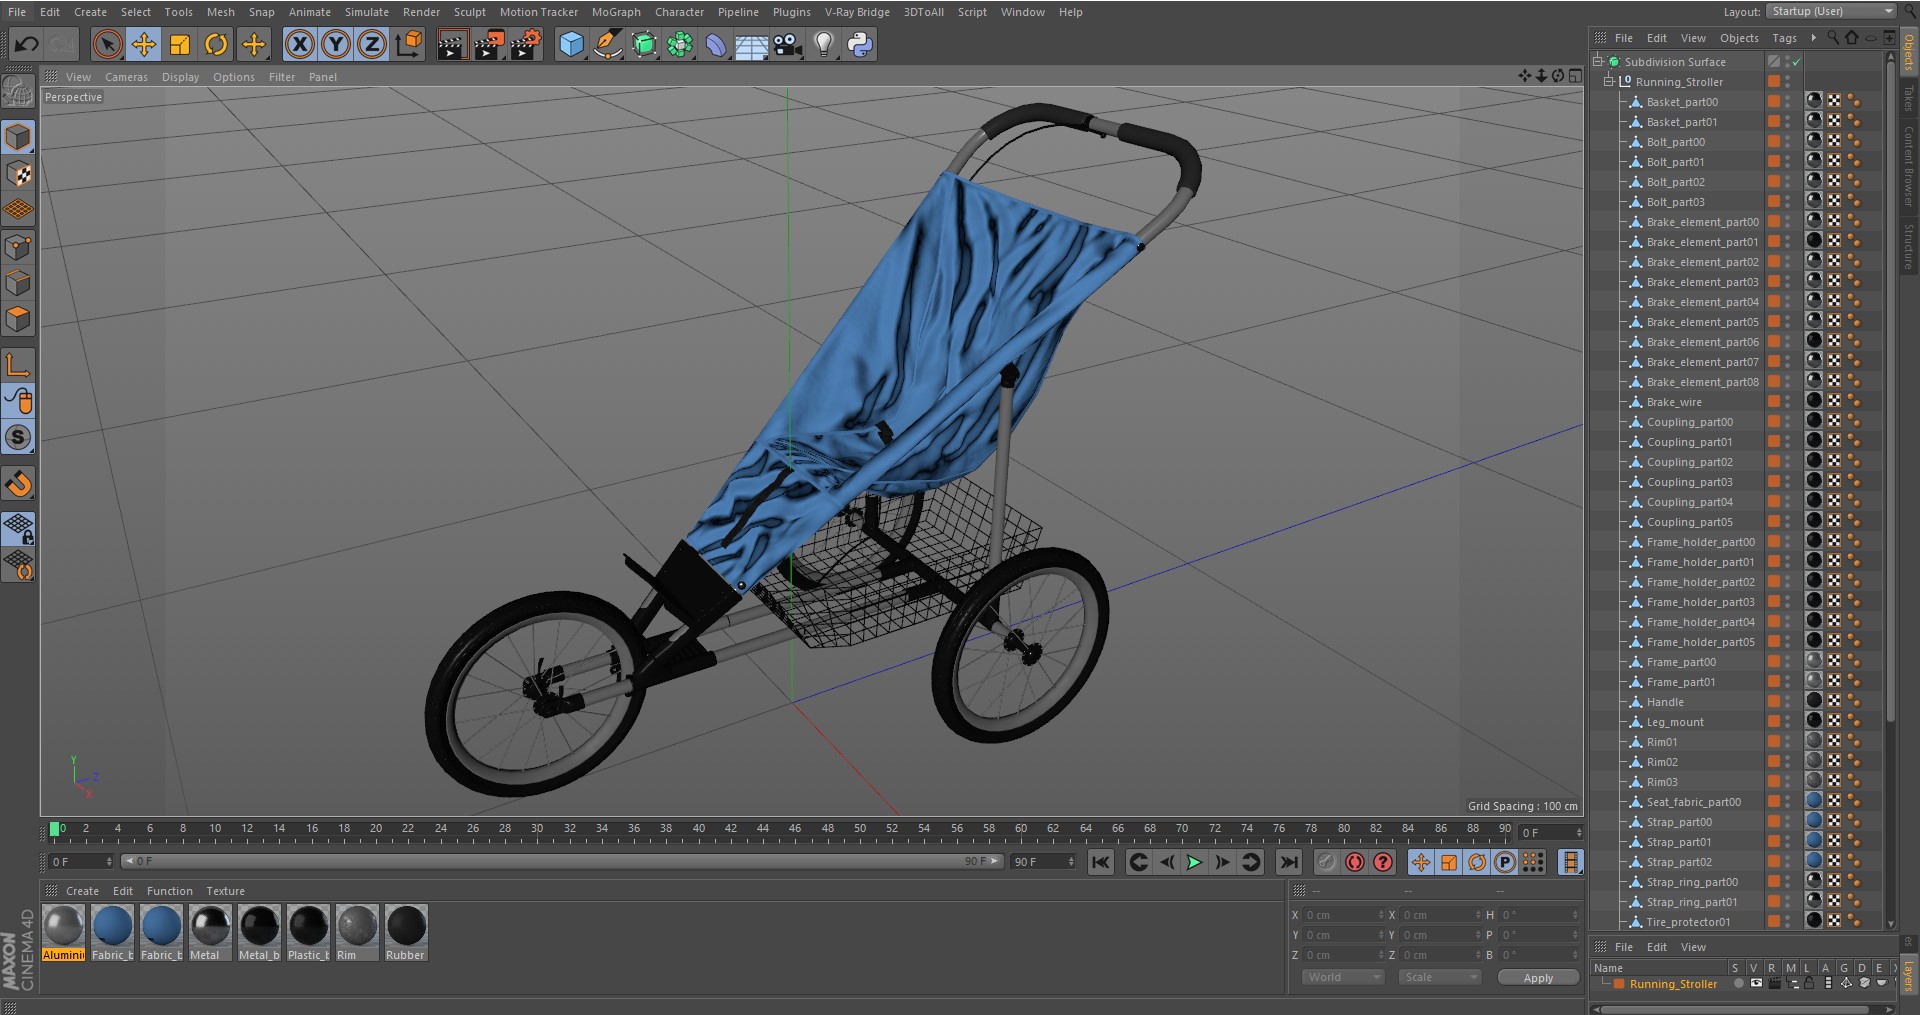This screenshot has width=1920, height=1015.
Task: Open the Character menu
Action: [679, 12]
